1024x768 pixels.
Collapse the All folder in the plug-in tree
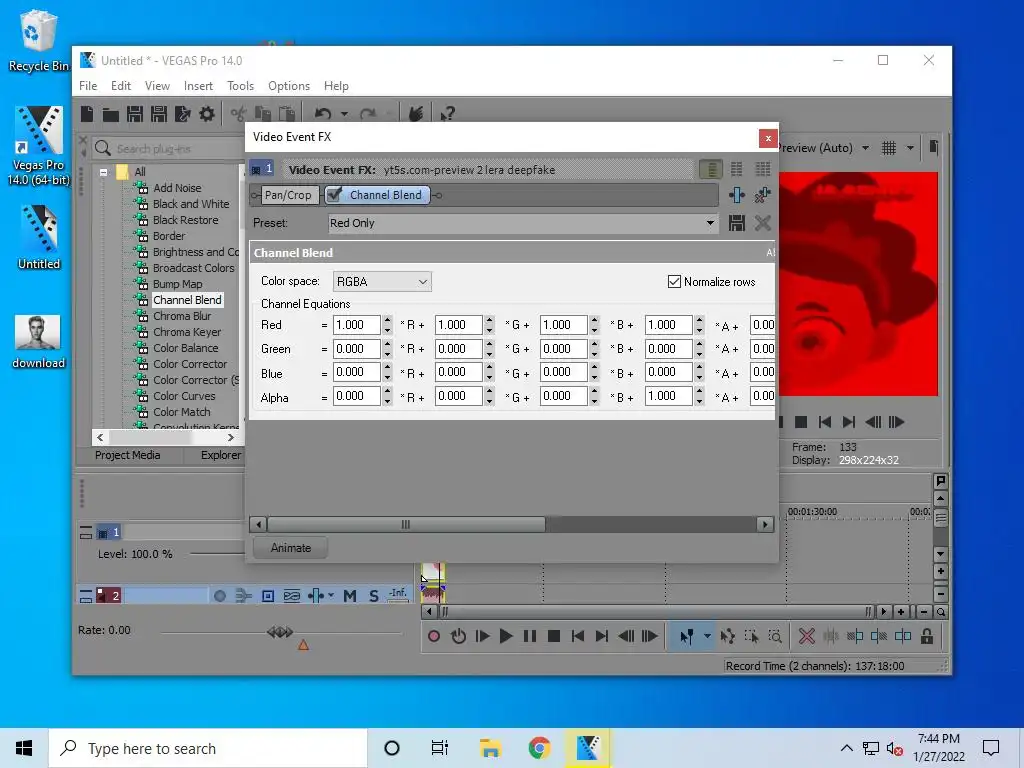[x=103, y=172]
